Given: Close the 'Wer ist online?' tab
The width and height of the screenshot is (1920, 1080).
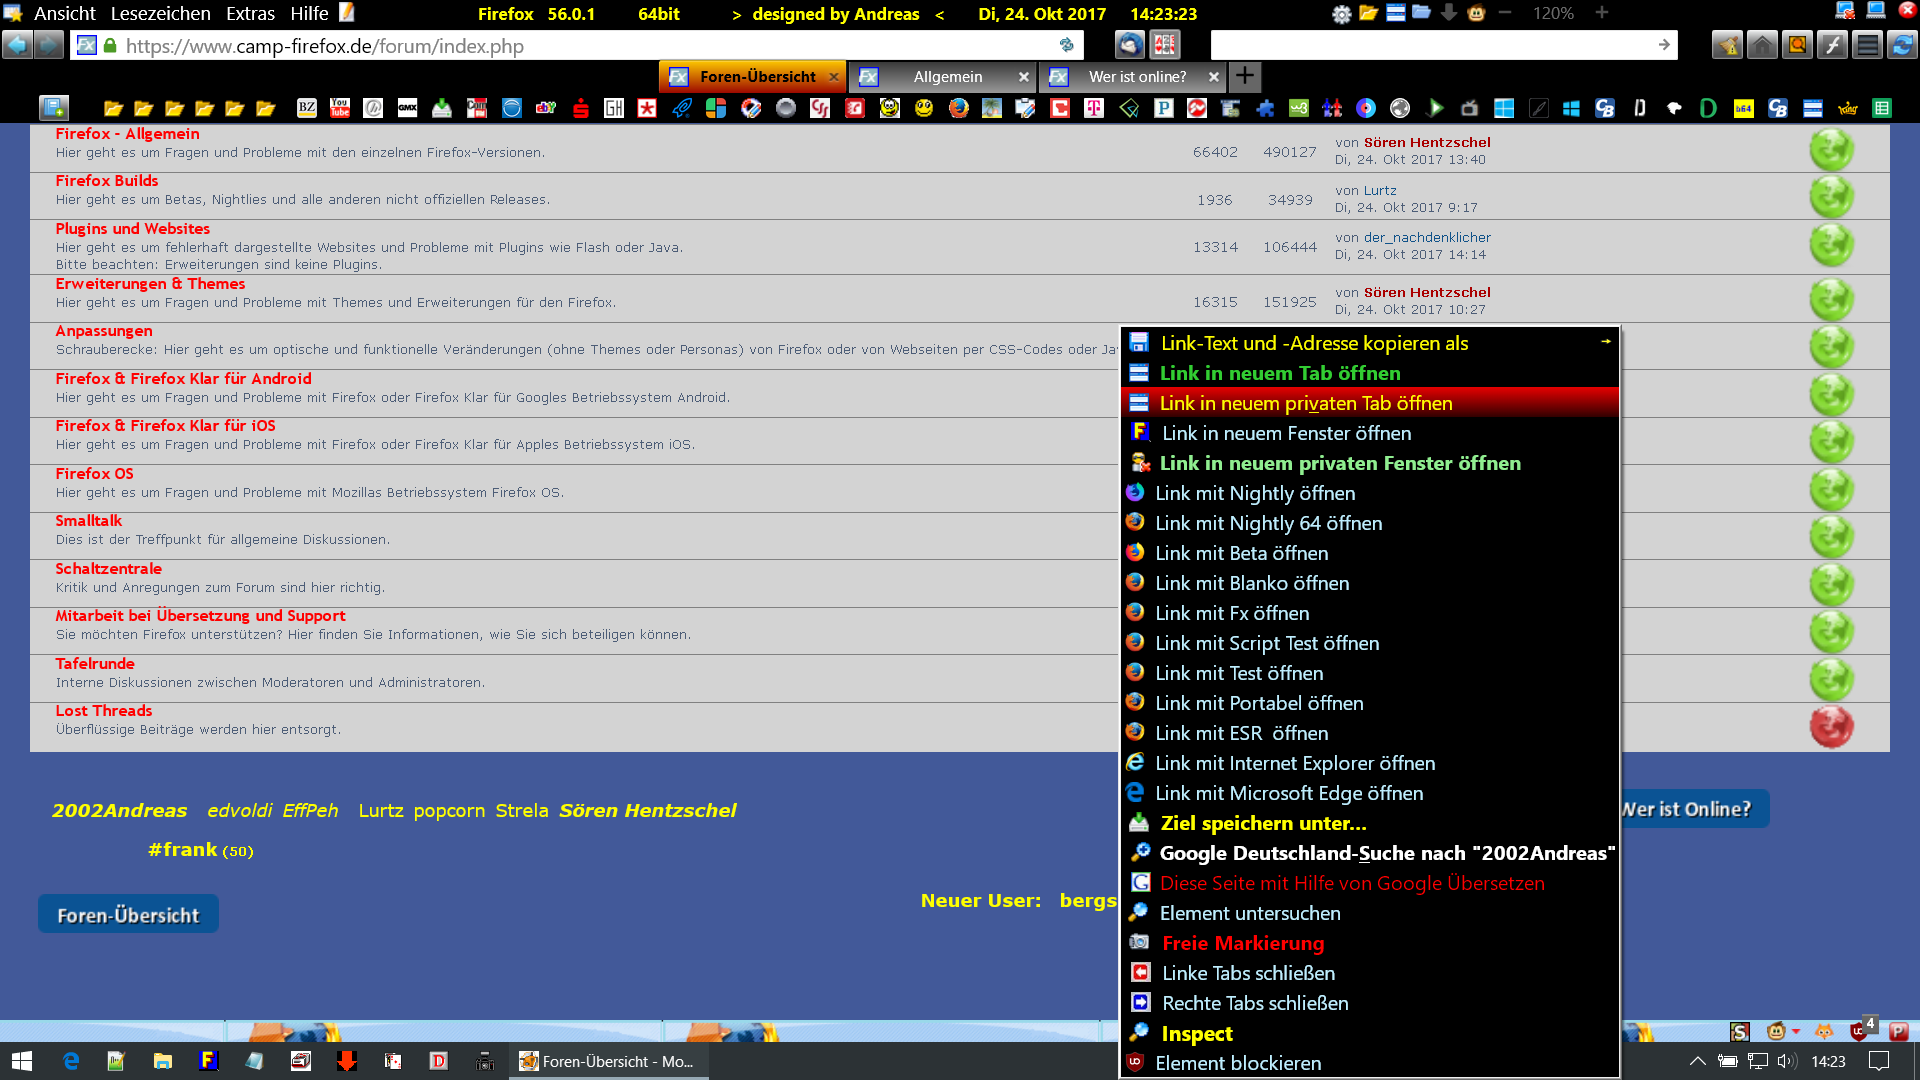Looking at the screenshot, I should [x=1213, y=77].
